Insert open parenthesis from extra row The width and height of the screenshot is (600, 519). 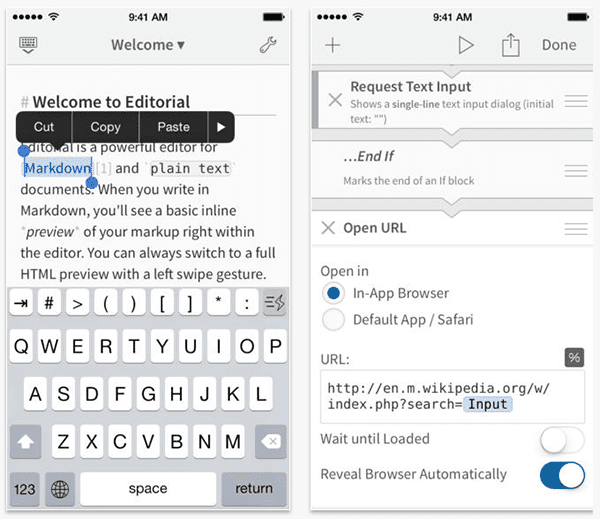(x=106, y=303)
